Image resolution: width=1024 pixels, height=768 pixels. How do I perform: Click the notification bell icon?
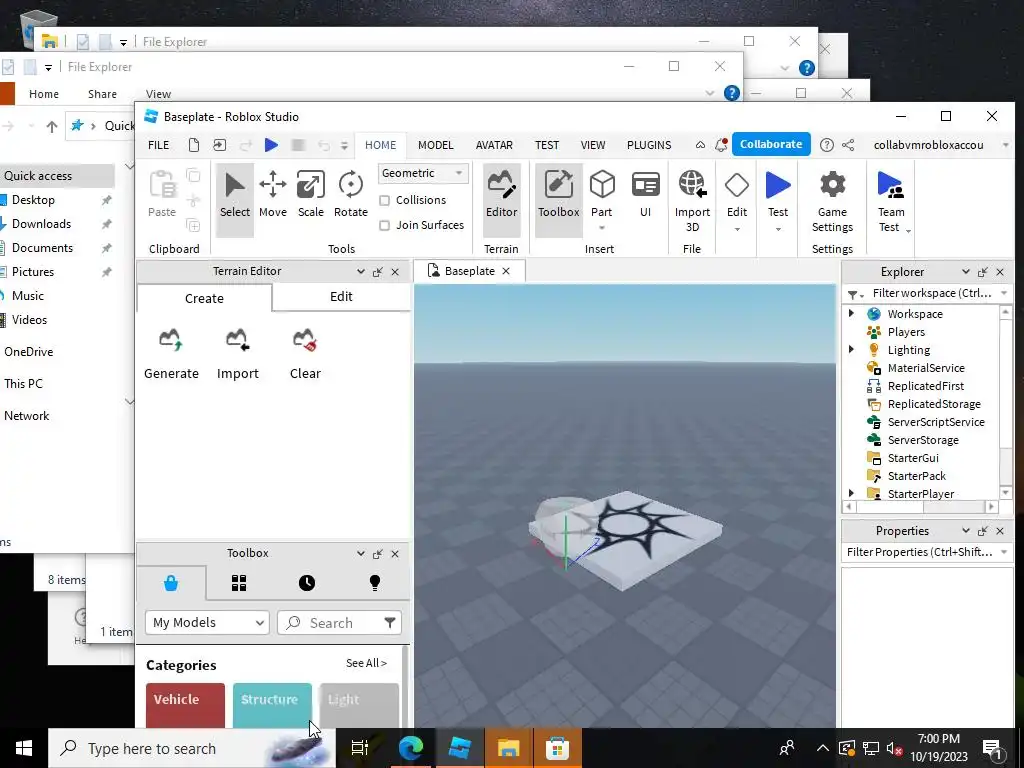click(x=721, y=145)
